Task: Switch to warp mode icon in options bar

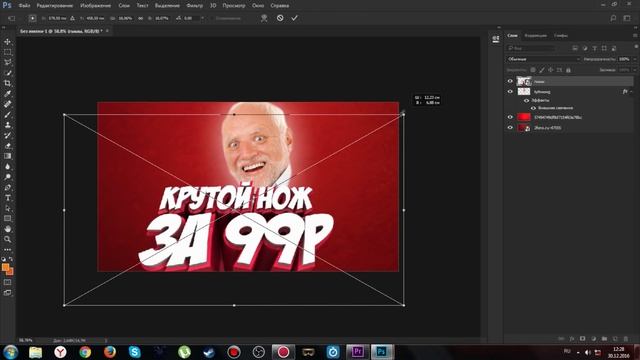Action: 264,18
